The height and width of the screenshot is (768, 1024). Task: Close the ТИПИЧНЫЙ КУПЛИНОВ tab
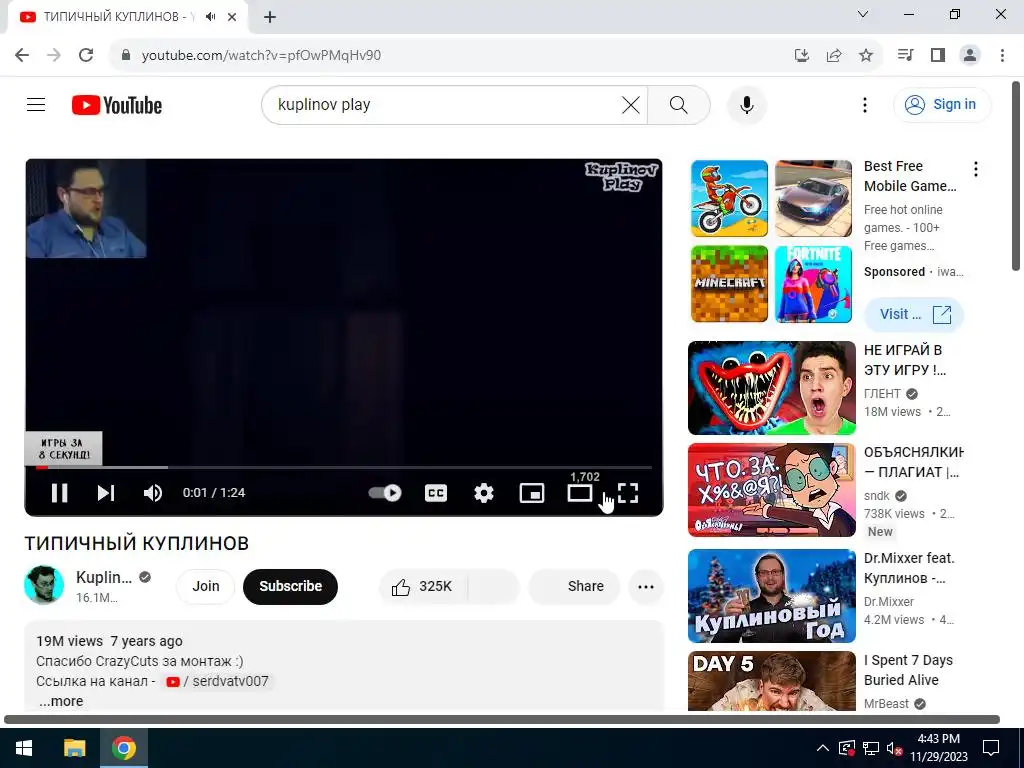(x=232, y=17)
